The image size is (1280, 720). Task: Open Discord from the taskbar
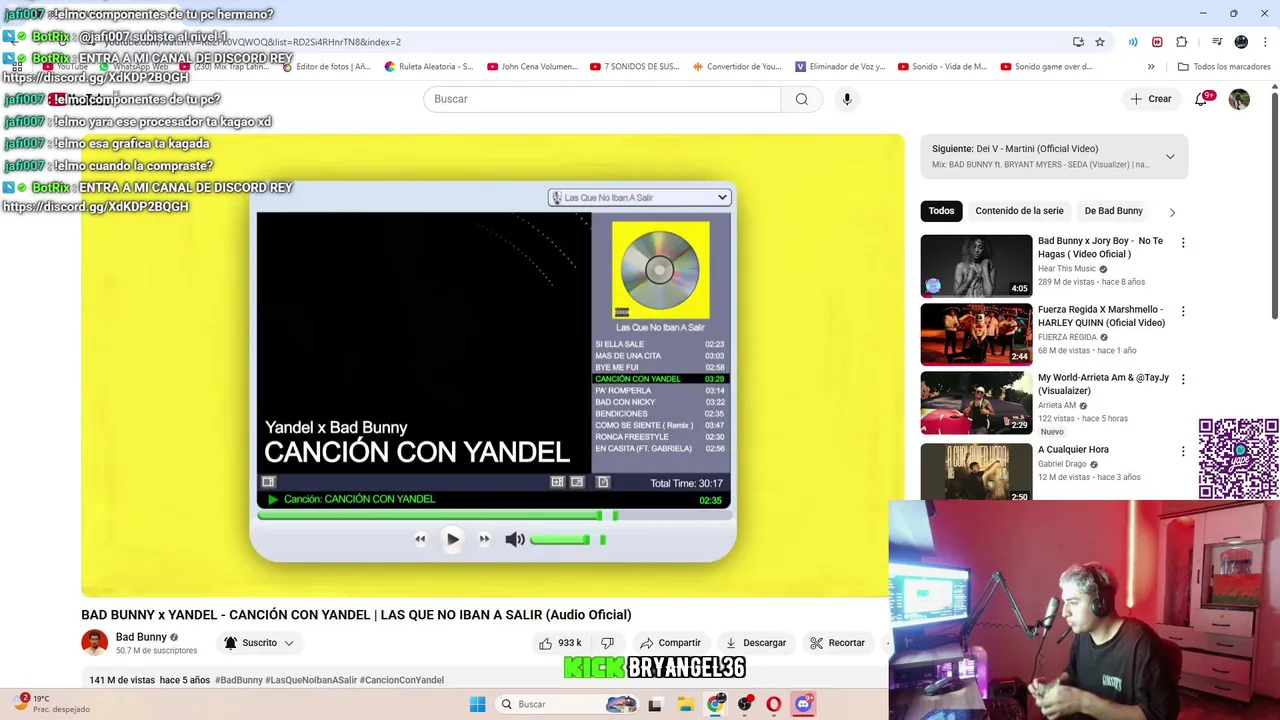click(803, 704)
